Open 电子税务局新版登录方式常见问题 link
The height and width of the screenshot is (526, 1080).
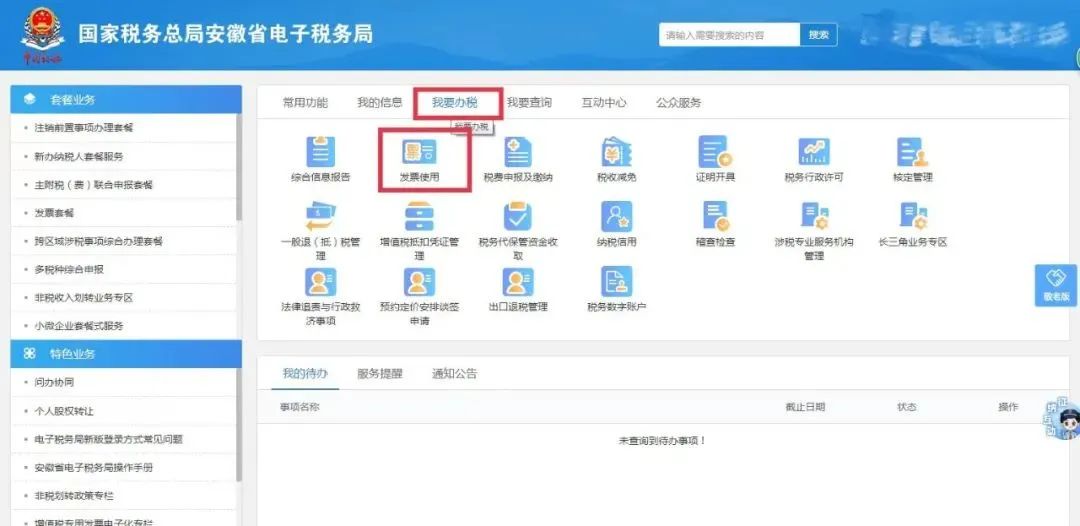pos(109,439)
